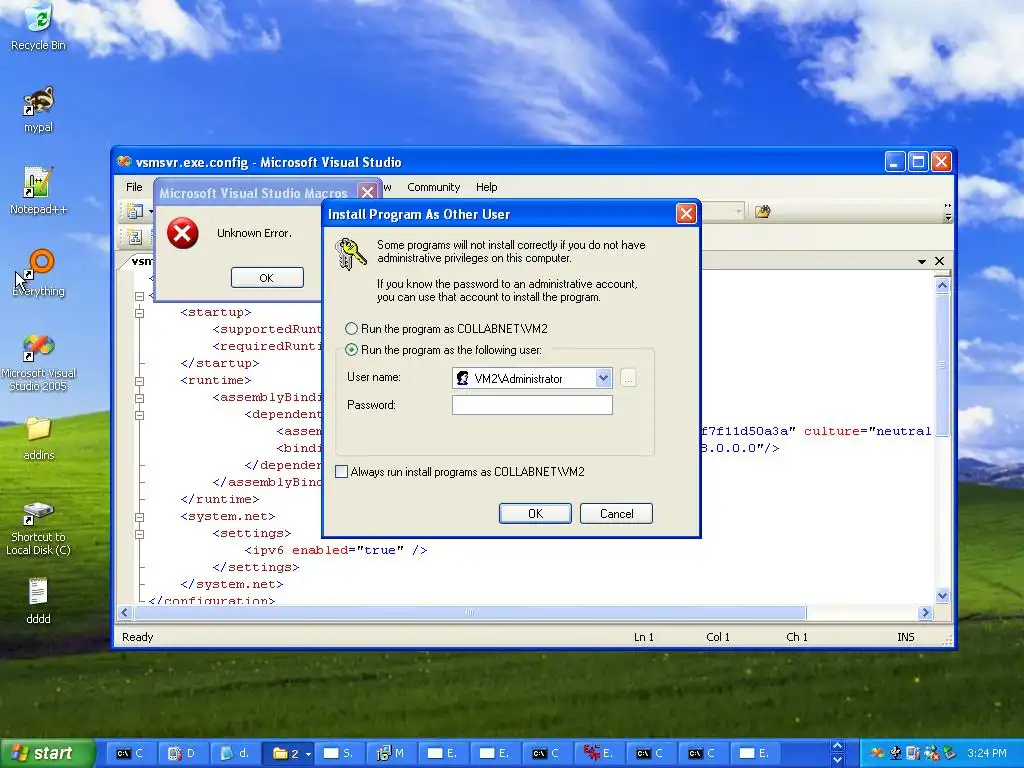
Task: Collapse the <settings> node
Action: (139, 534)
